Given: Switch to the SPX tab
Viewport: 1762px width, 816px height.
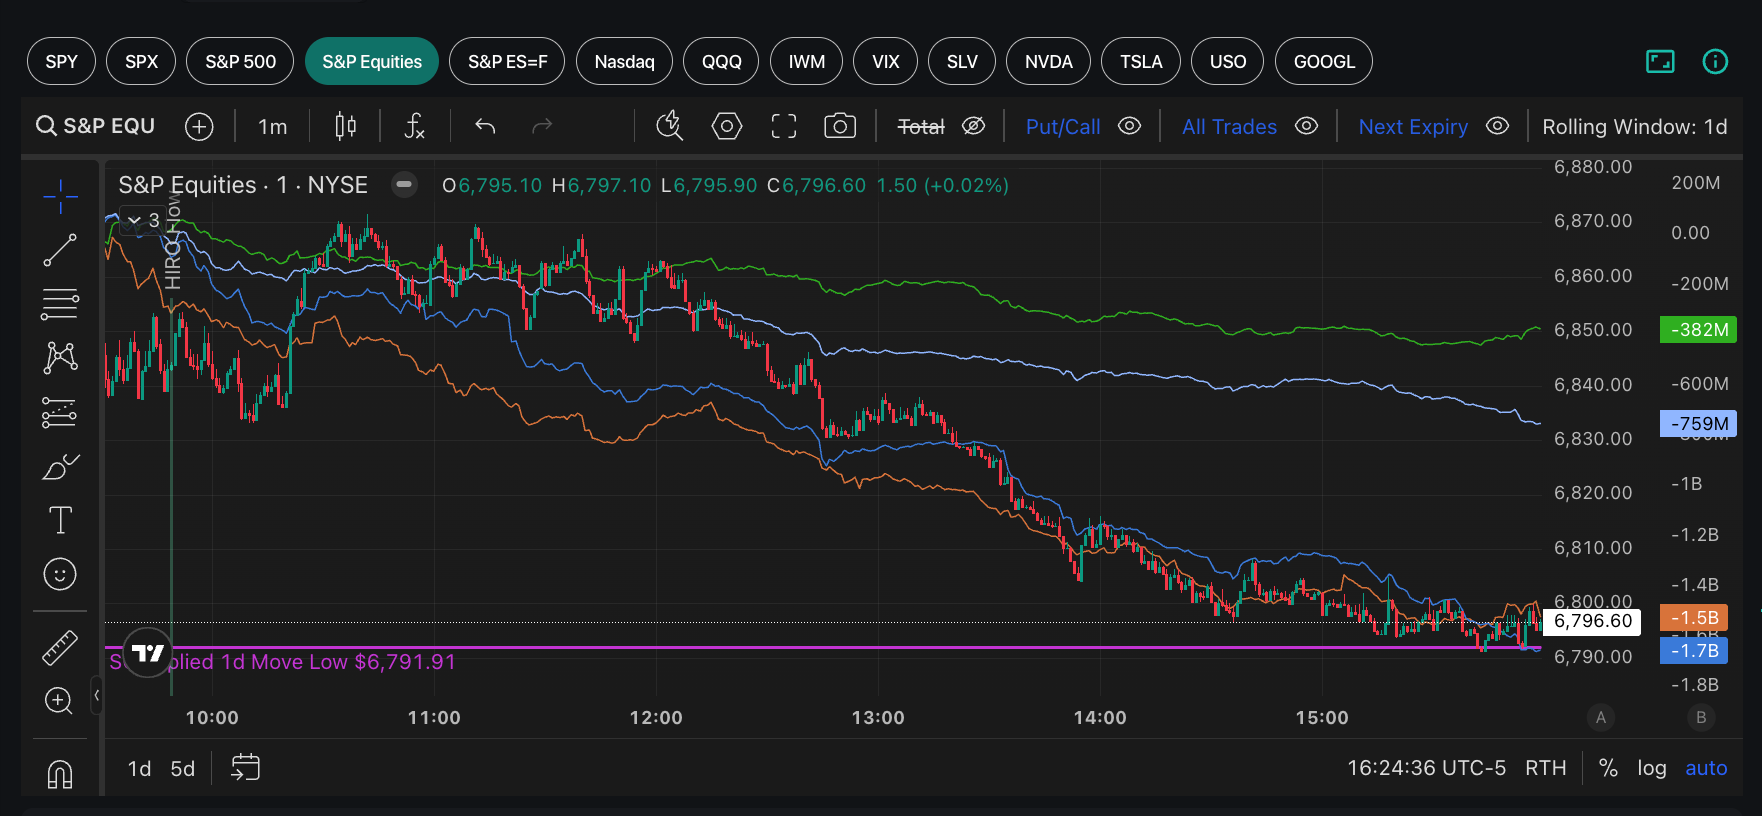Looking at the screenshot, I should [x=141, y=61].
